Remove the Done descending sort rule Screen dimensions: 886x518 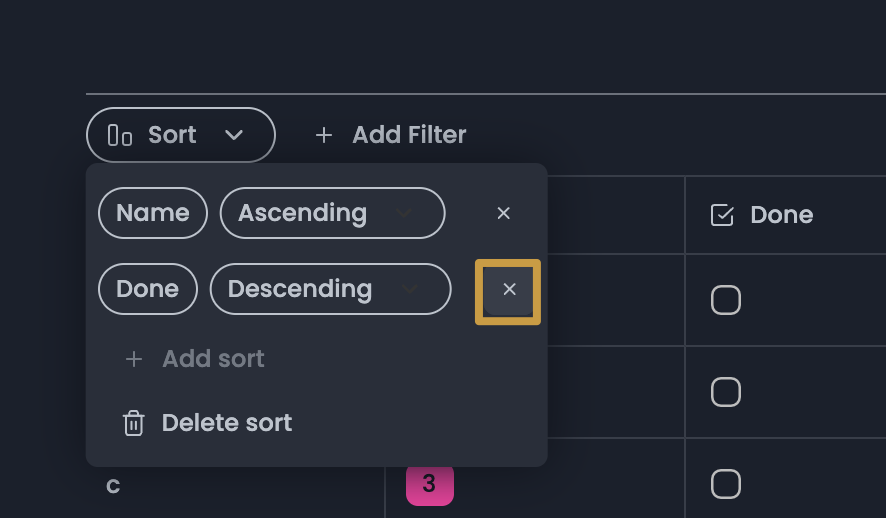point(509,290)
